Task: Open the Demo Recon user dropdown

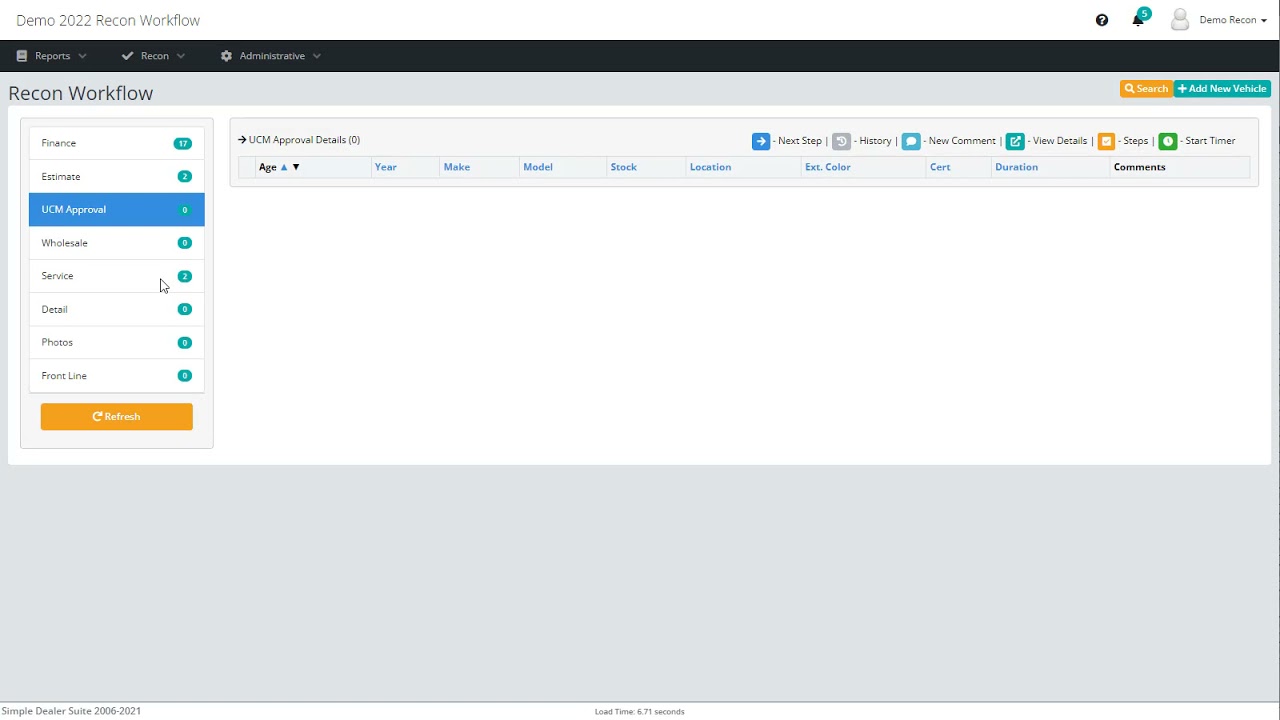Action: point(1233,20)
